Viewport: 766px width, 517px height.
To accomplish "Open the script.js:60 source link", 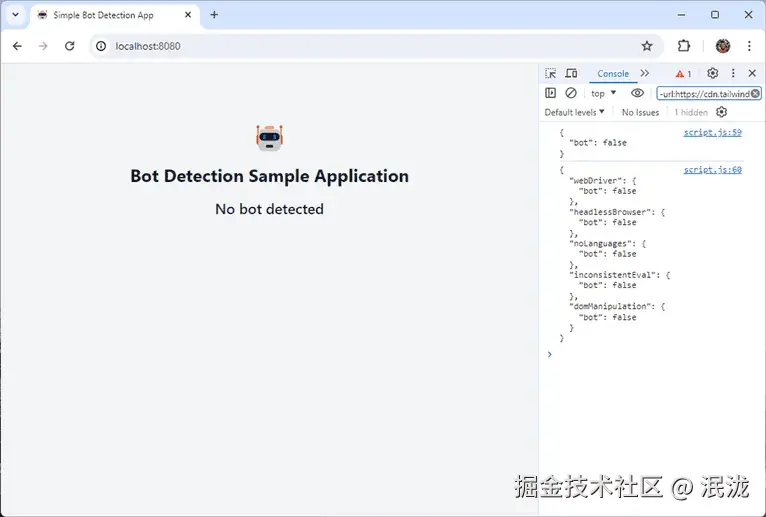I will point(712,170).
